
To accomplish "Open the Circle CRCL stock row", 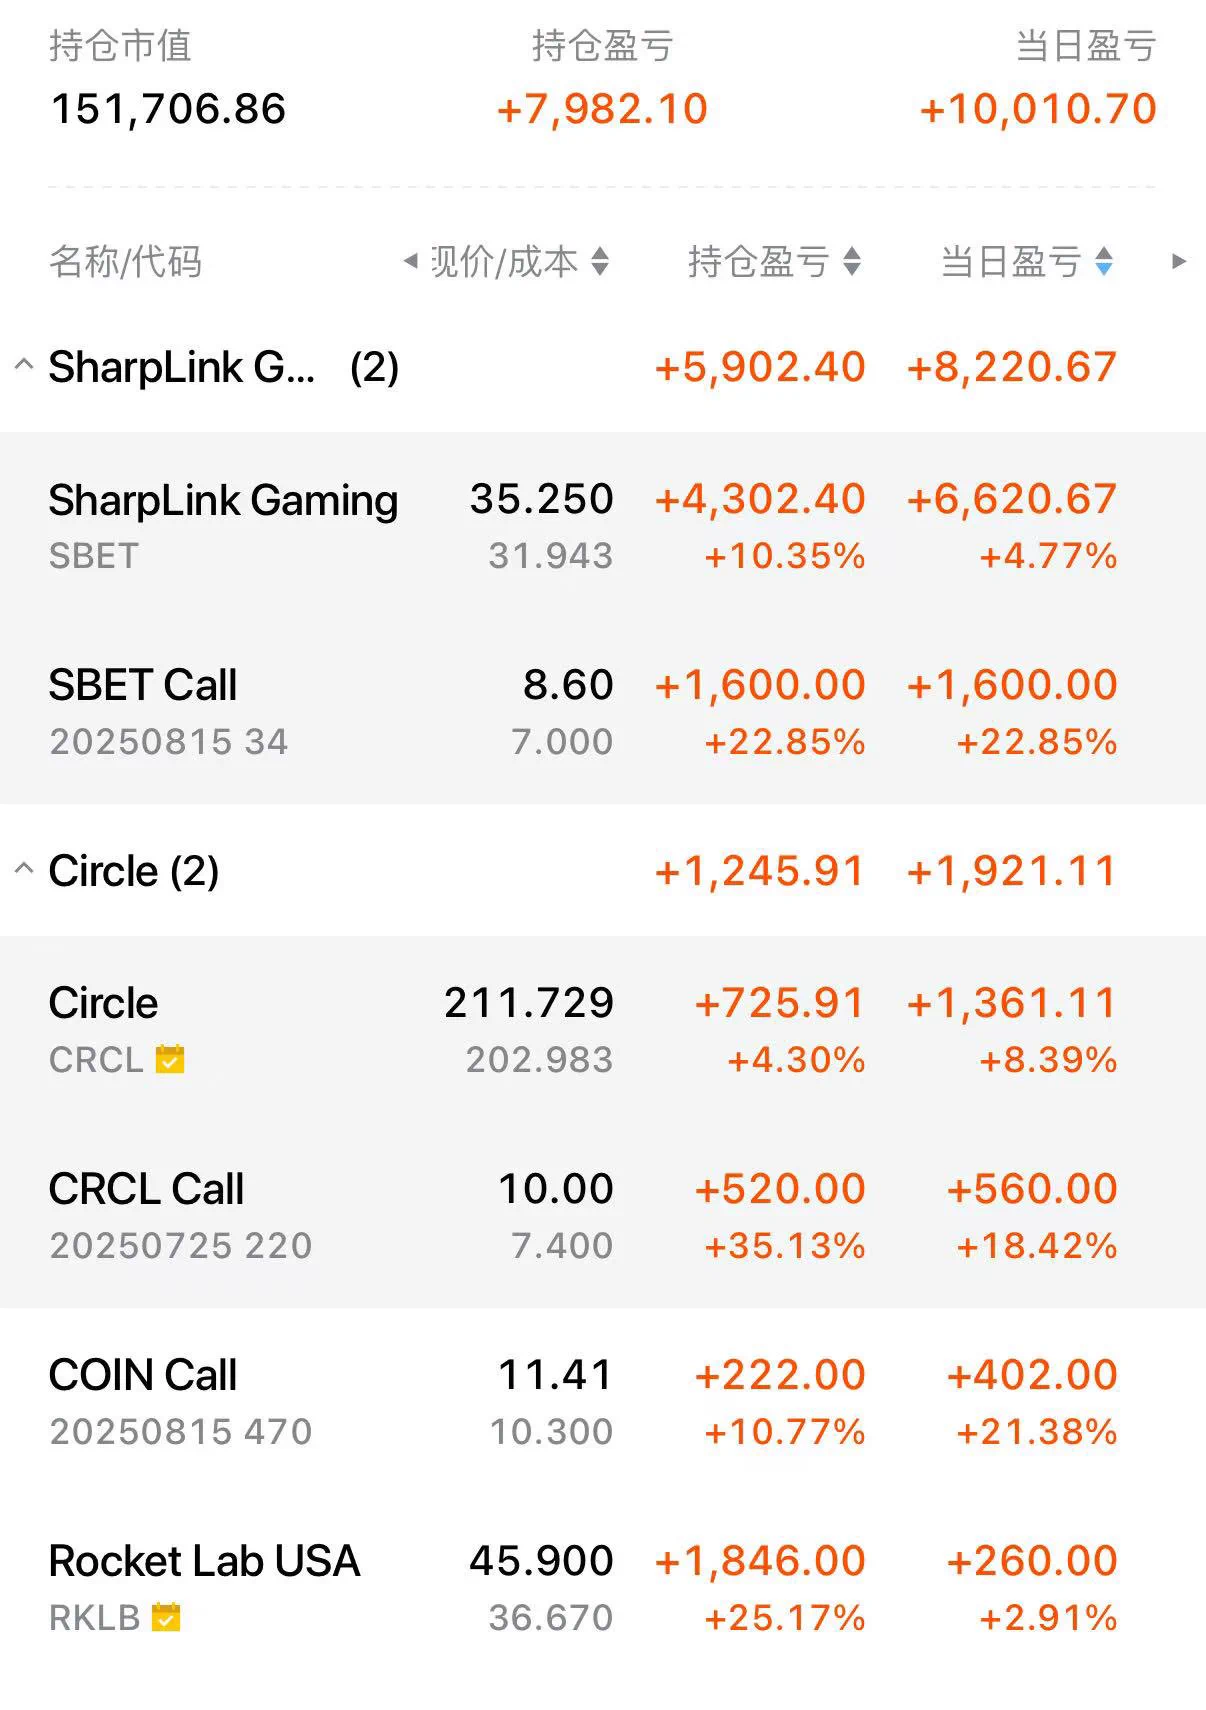I will (603, 1029).
